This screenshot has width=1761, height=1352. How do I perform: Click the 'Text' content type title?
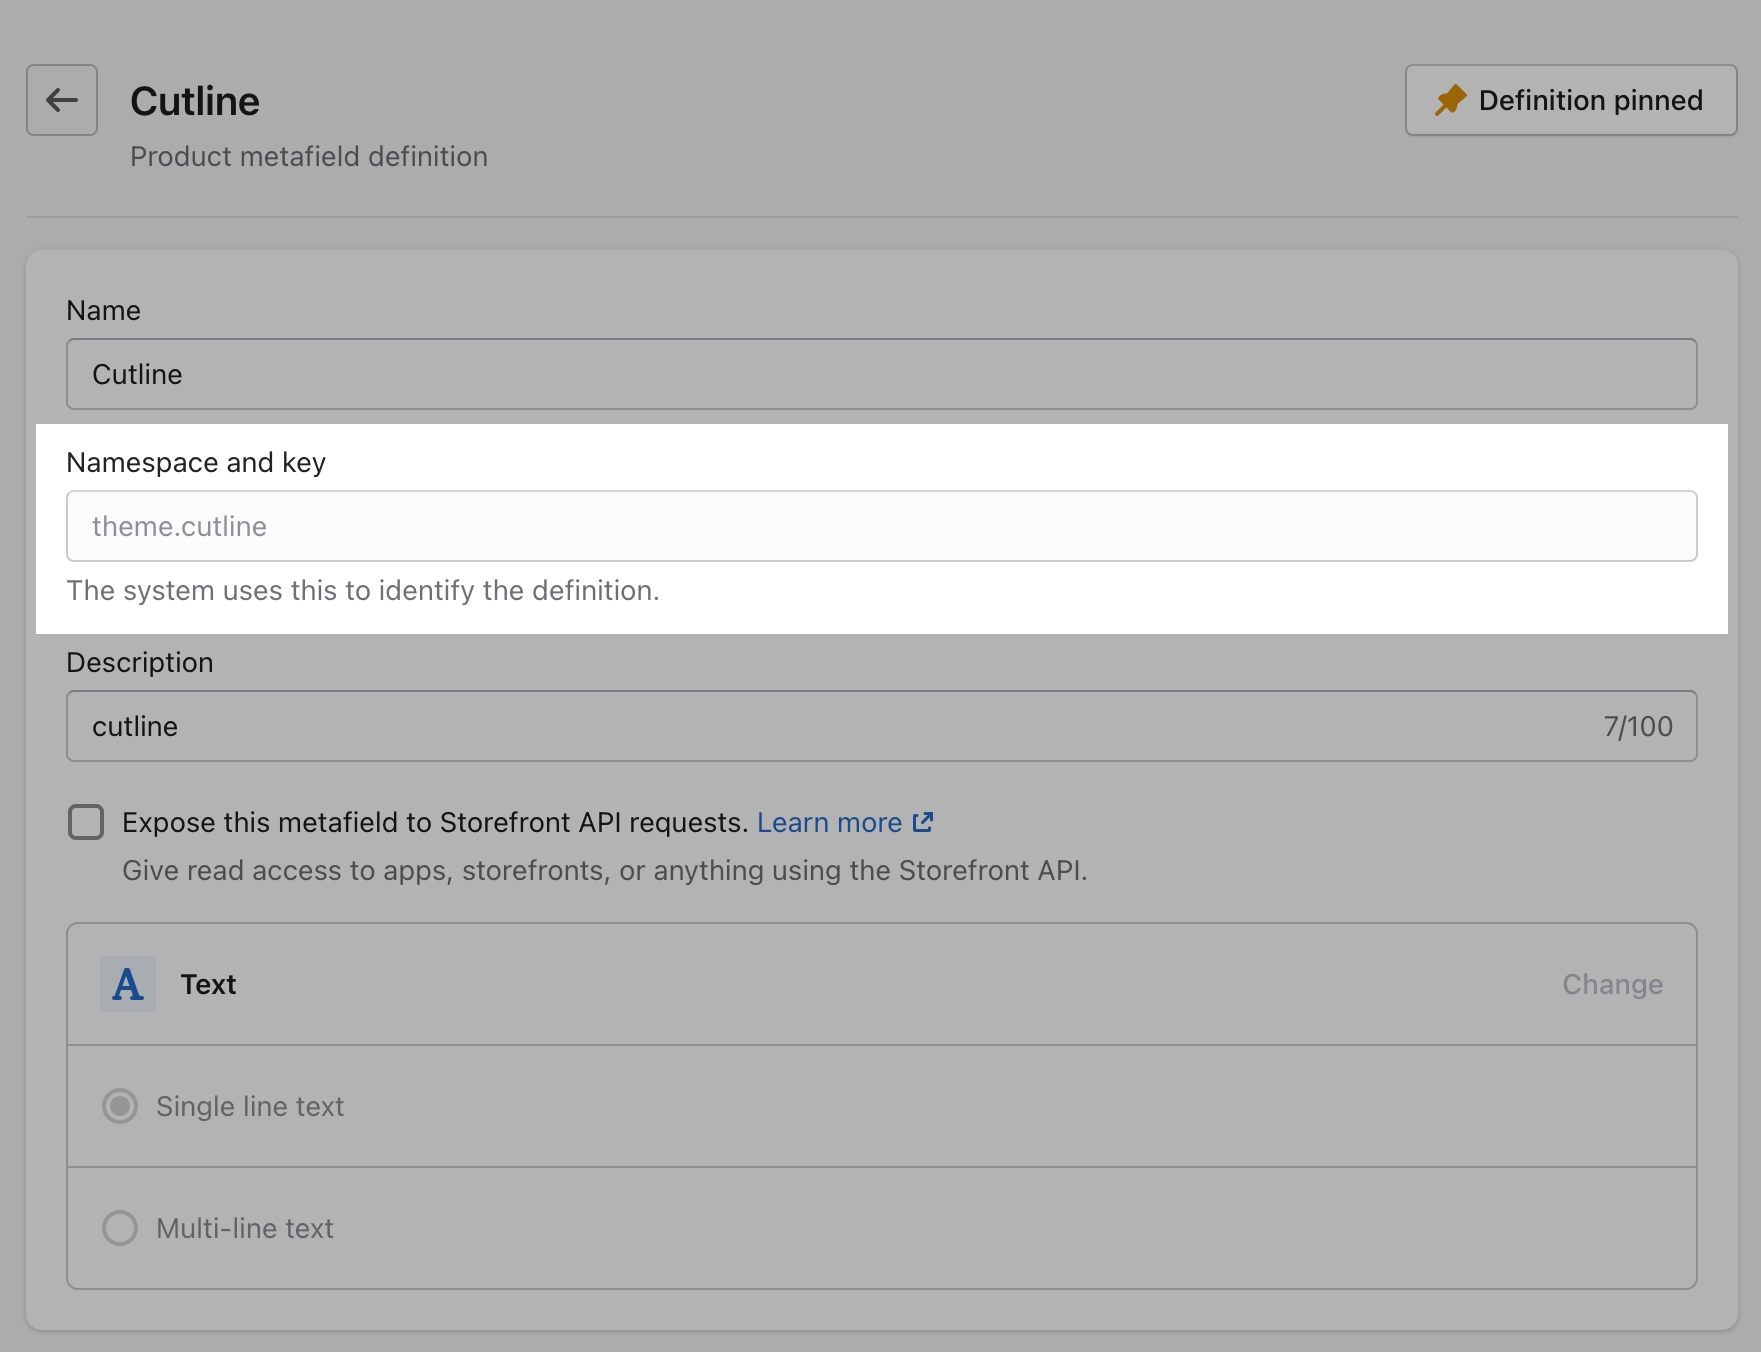pyautogui.click(x=208, y=984)
